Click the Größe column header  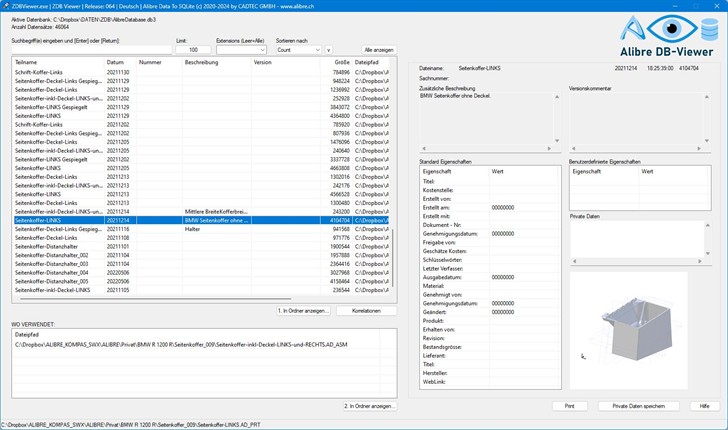(336, 62)
